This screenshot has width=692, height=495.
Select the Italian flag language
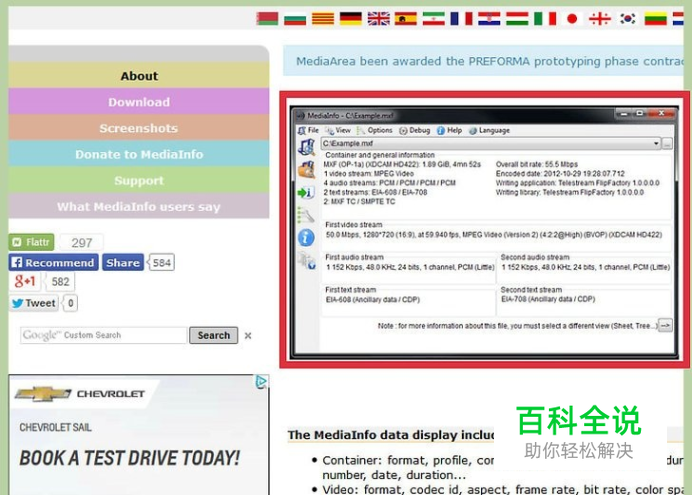(545, 19)
